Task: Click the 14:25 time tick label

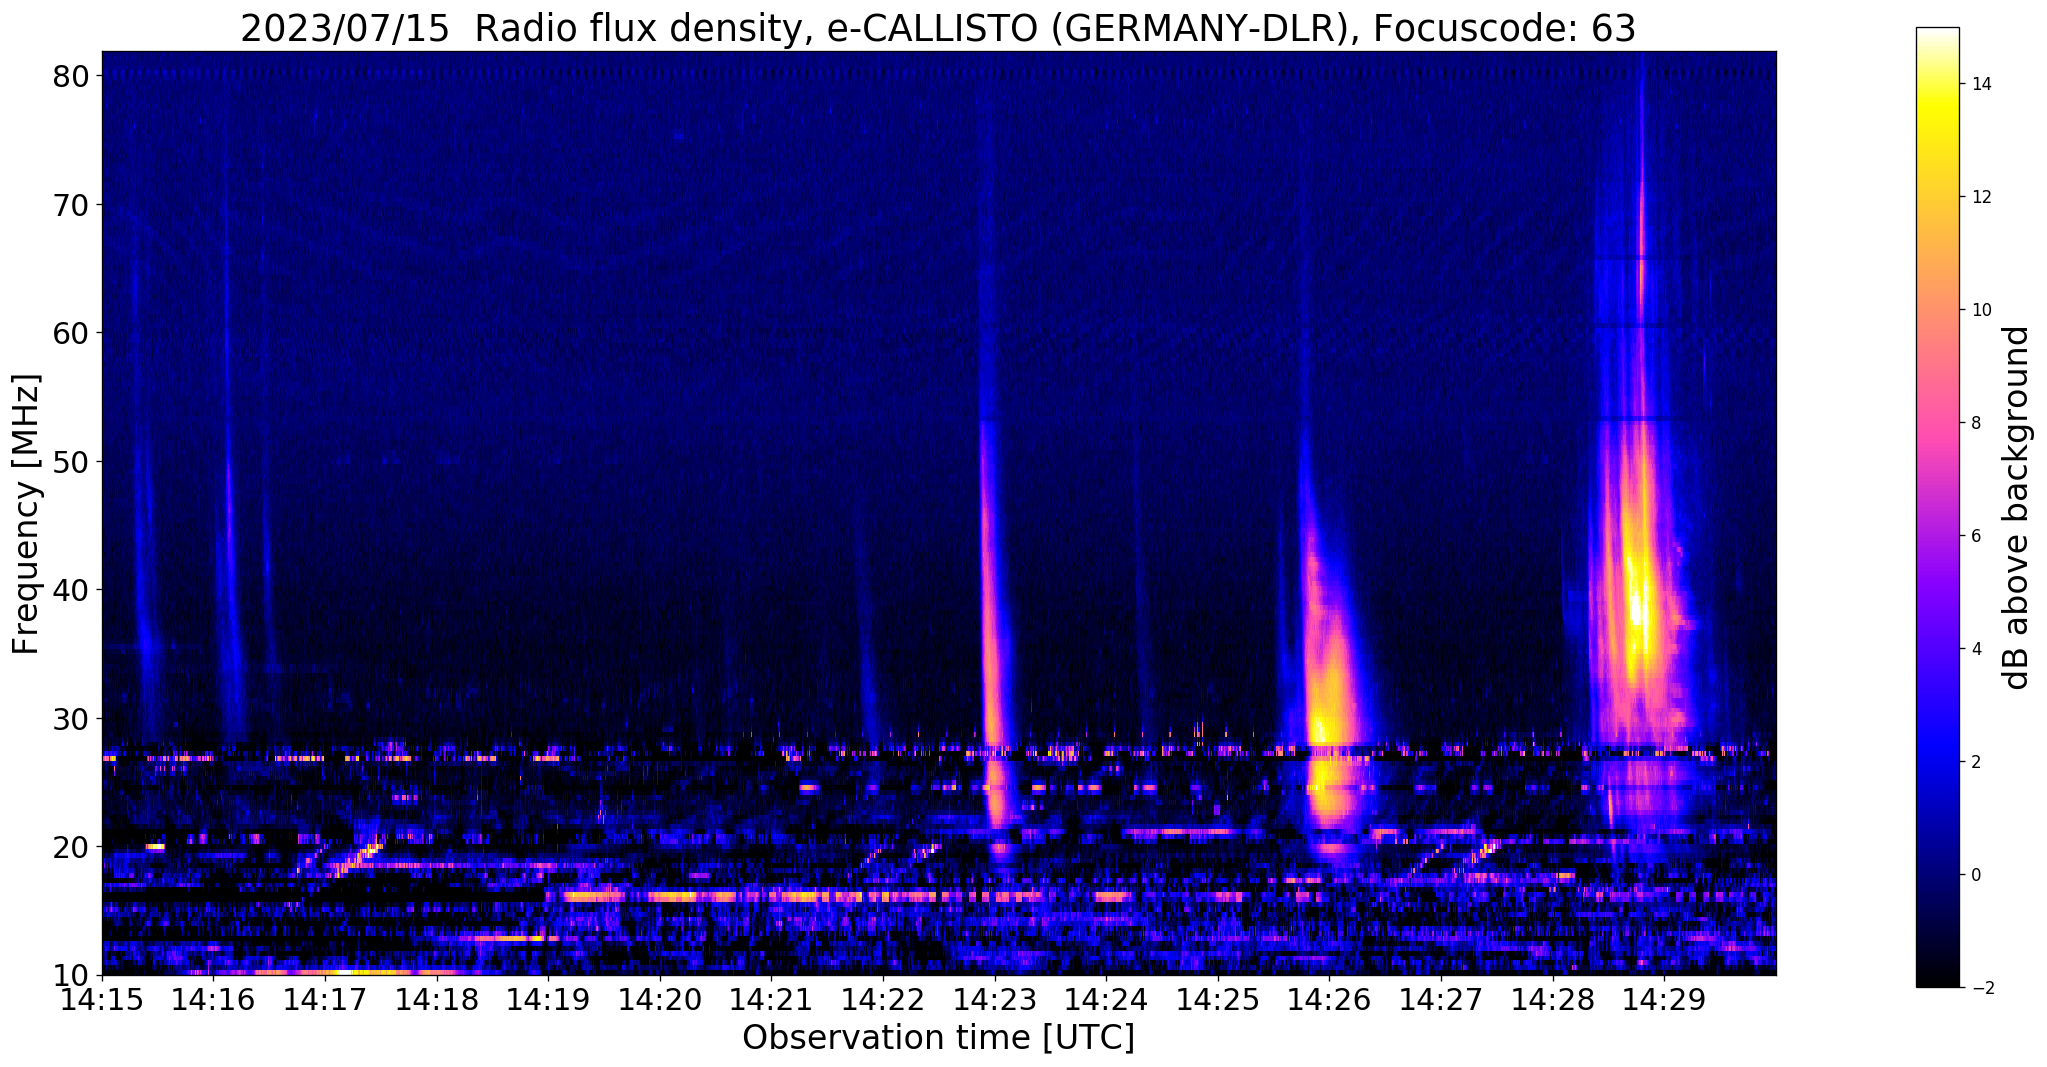Action: coord(1218,1000)
